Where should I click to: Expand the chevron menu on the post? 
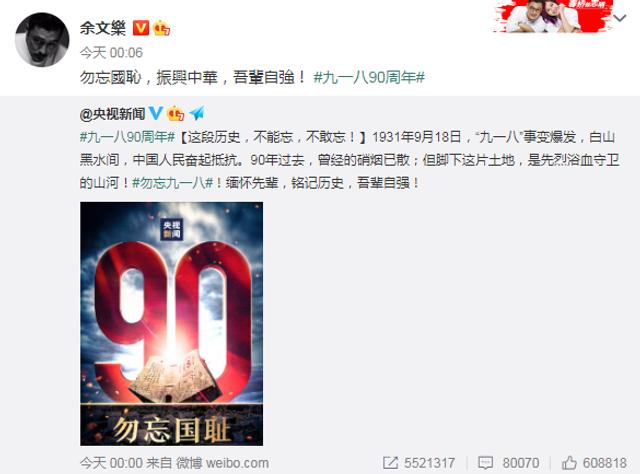(x=620, y=18)
